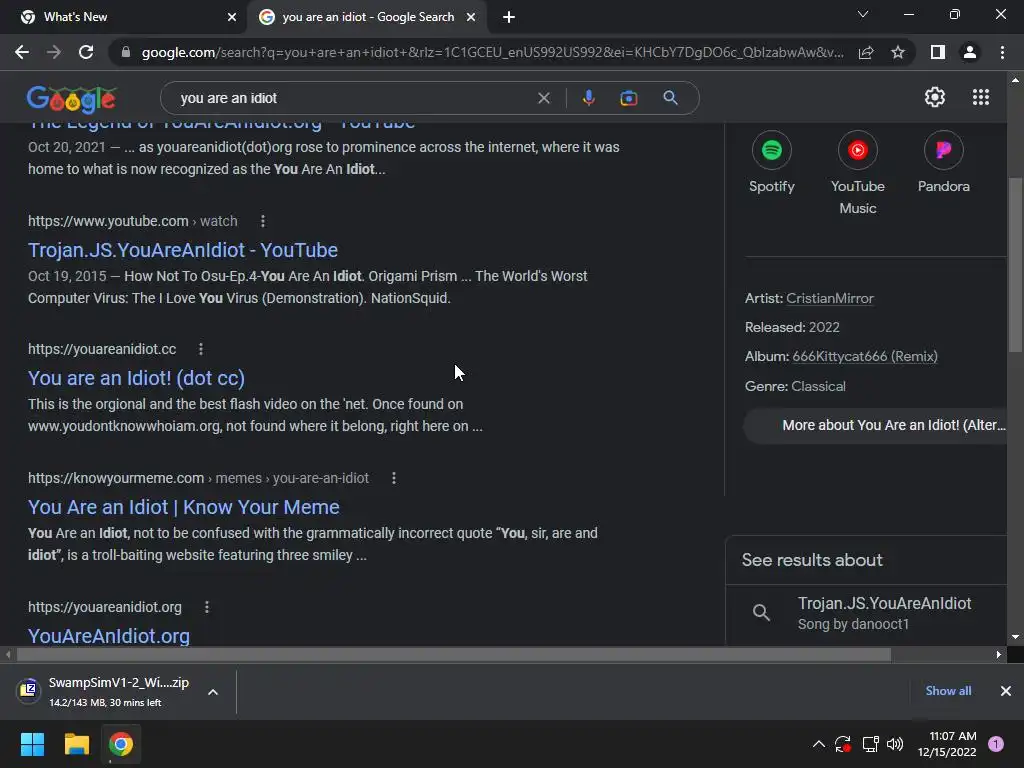The image size is (1024, 768).
Task: Close the downloads bar
Action: point(1006,691)
